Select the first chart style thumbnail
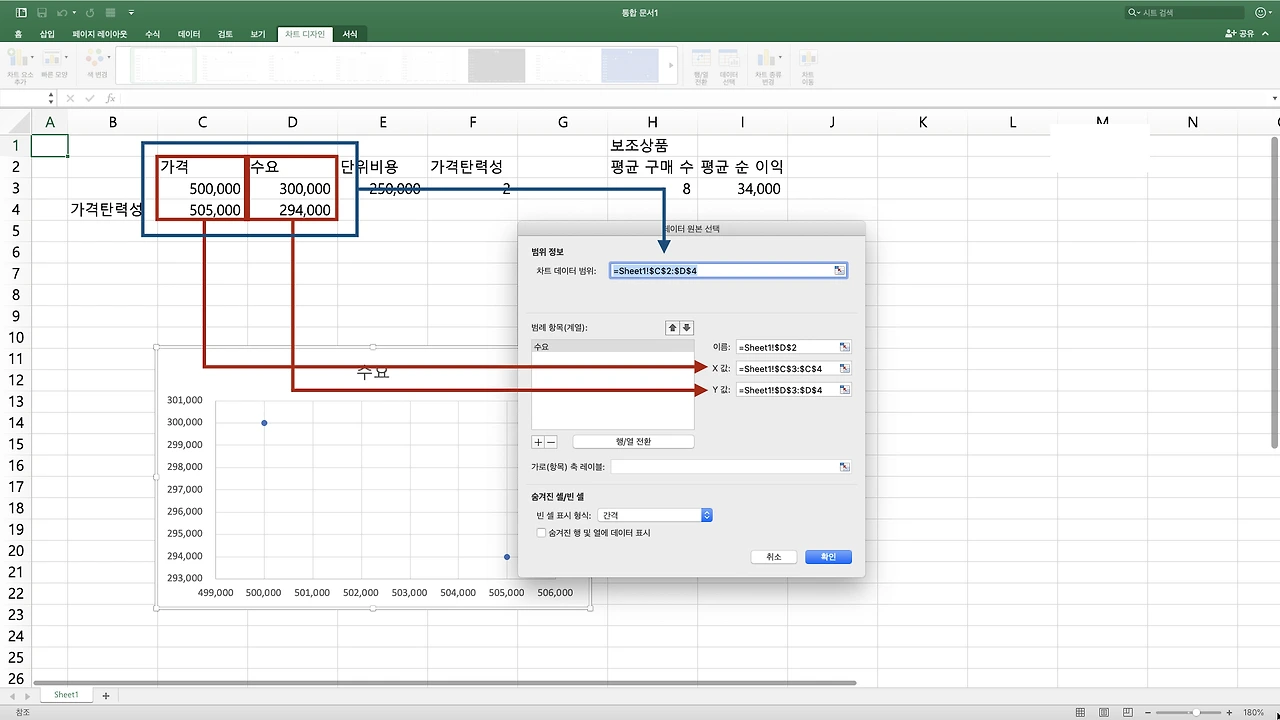Image resolution: width=1280 pixels, height=720 pixels. pos(163,66)
